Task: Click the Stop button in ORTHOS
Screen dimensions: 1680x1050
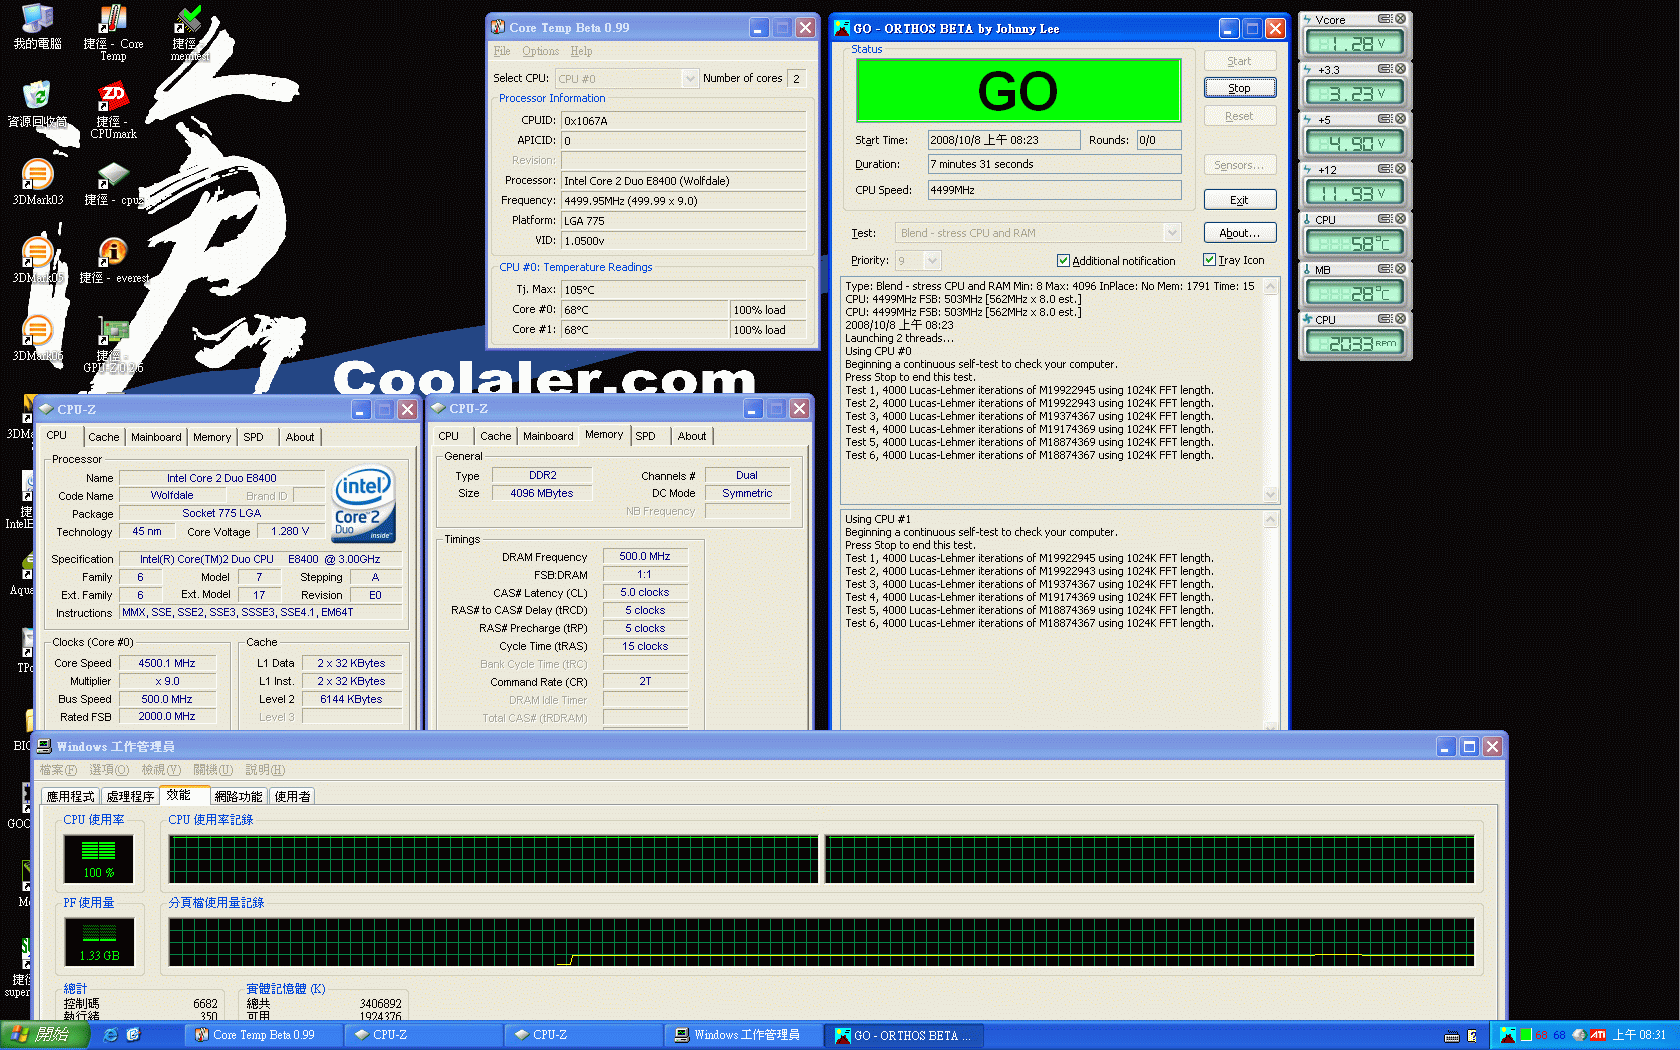Action: 1240,88
